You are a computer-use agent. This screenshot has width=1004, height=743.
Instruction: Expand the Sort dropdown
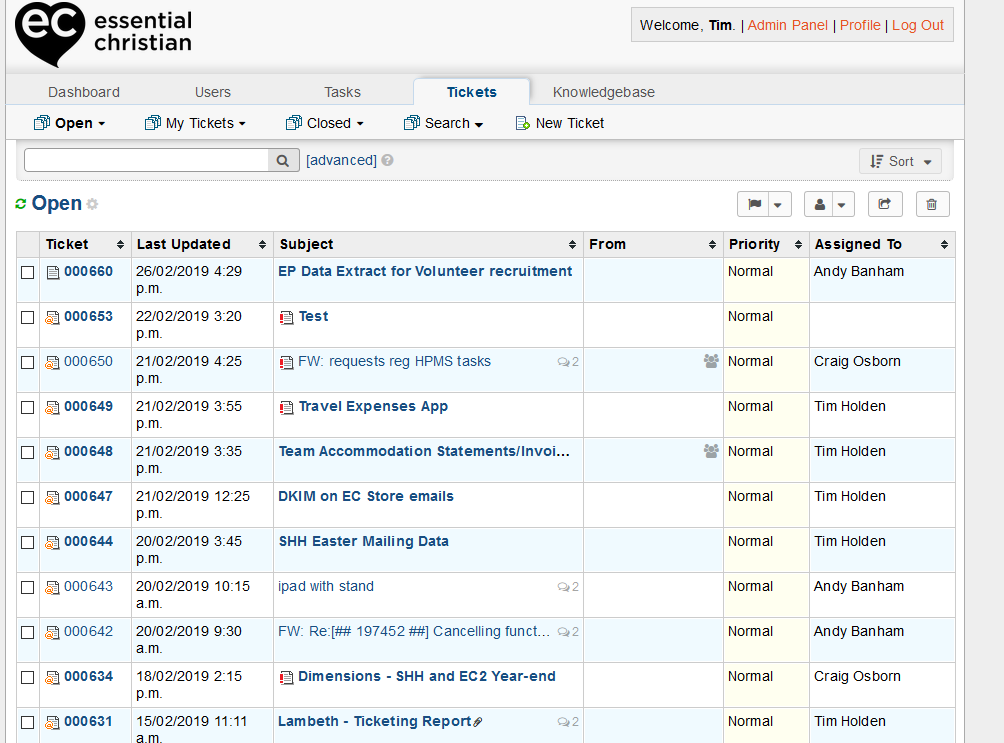point(900,161)
